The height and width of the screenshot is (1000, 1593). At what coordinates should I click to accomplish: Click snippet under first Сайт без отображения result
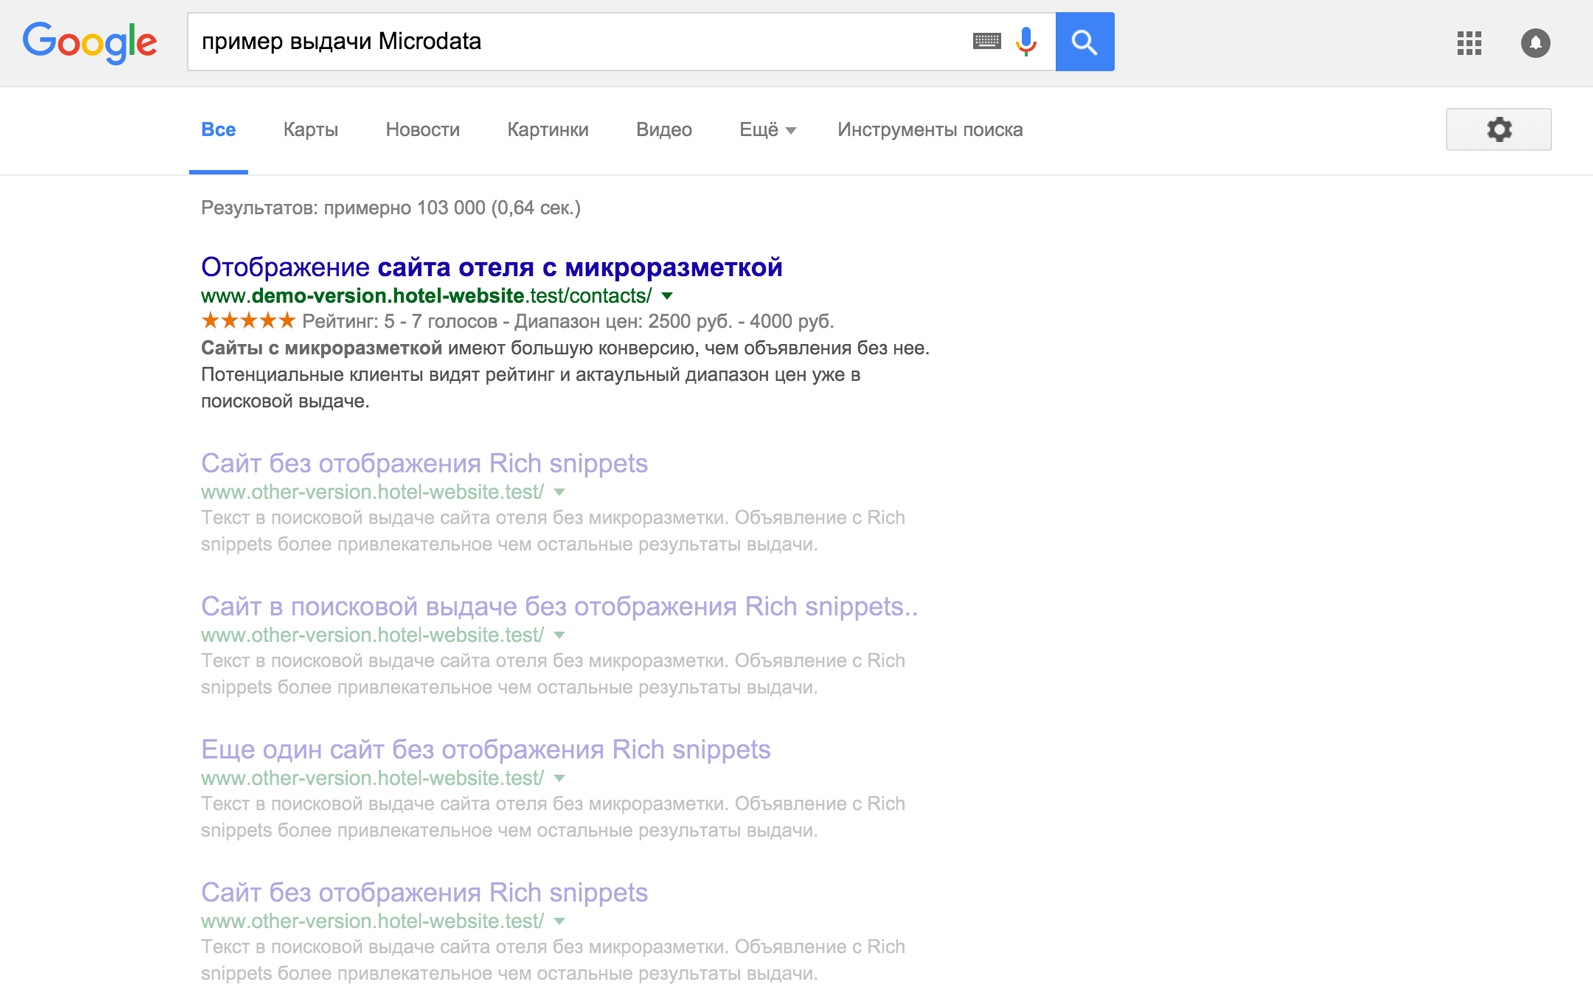pos(553,531)
